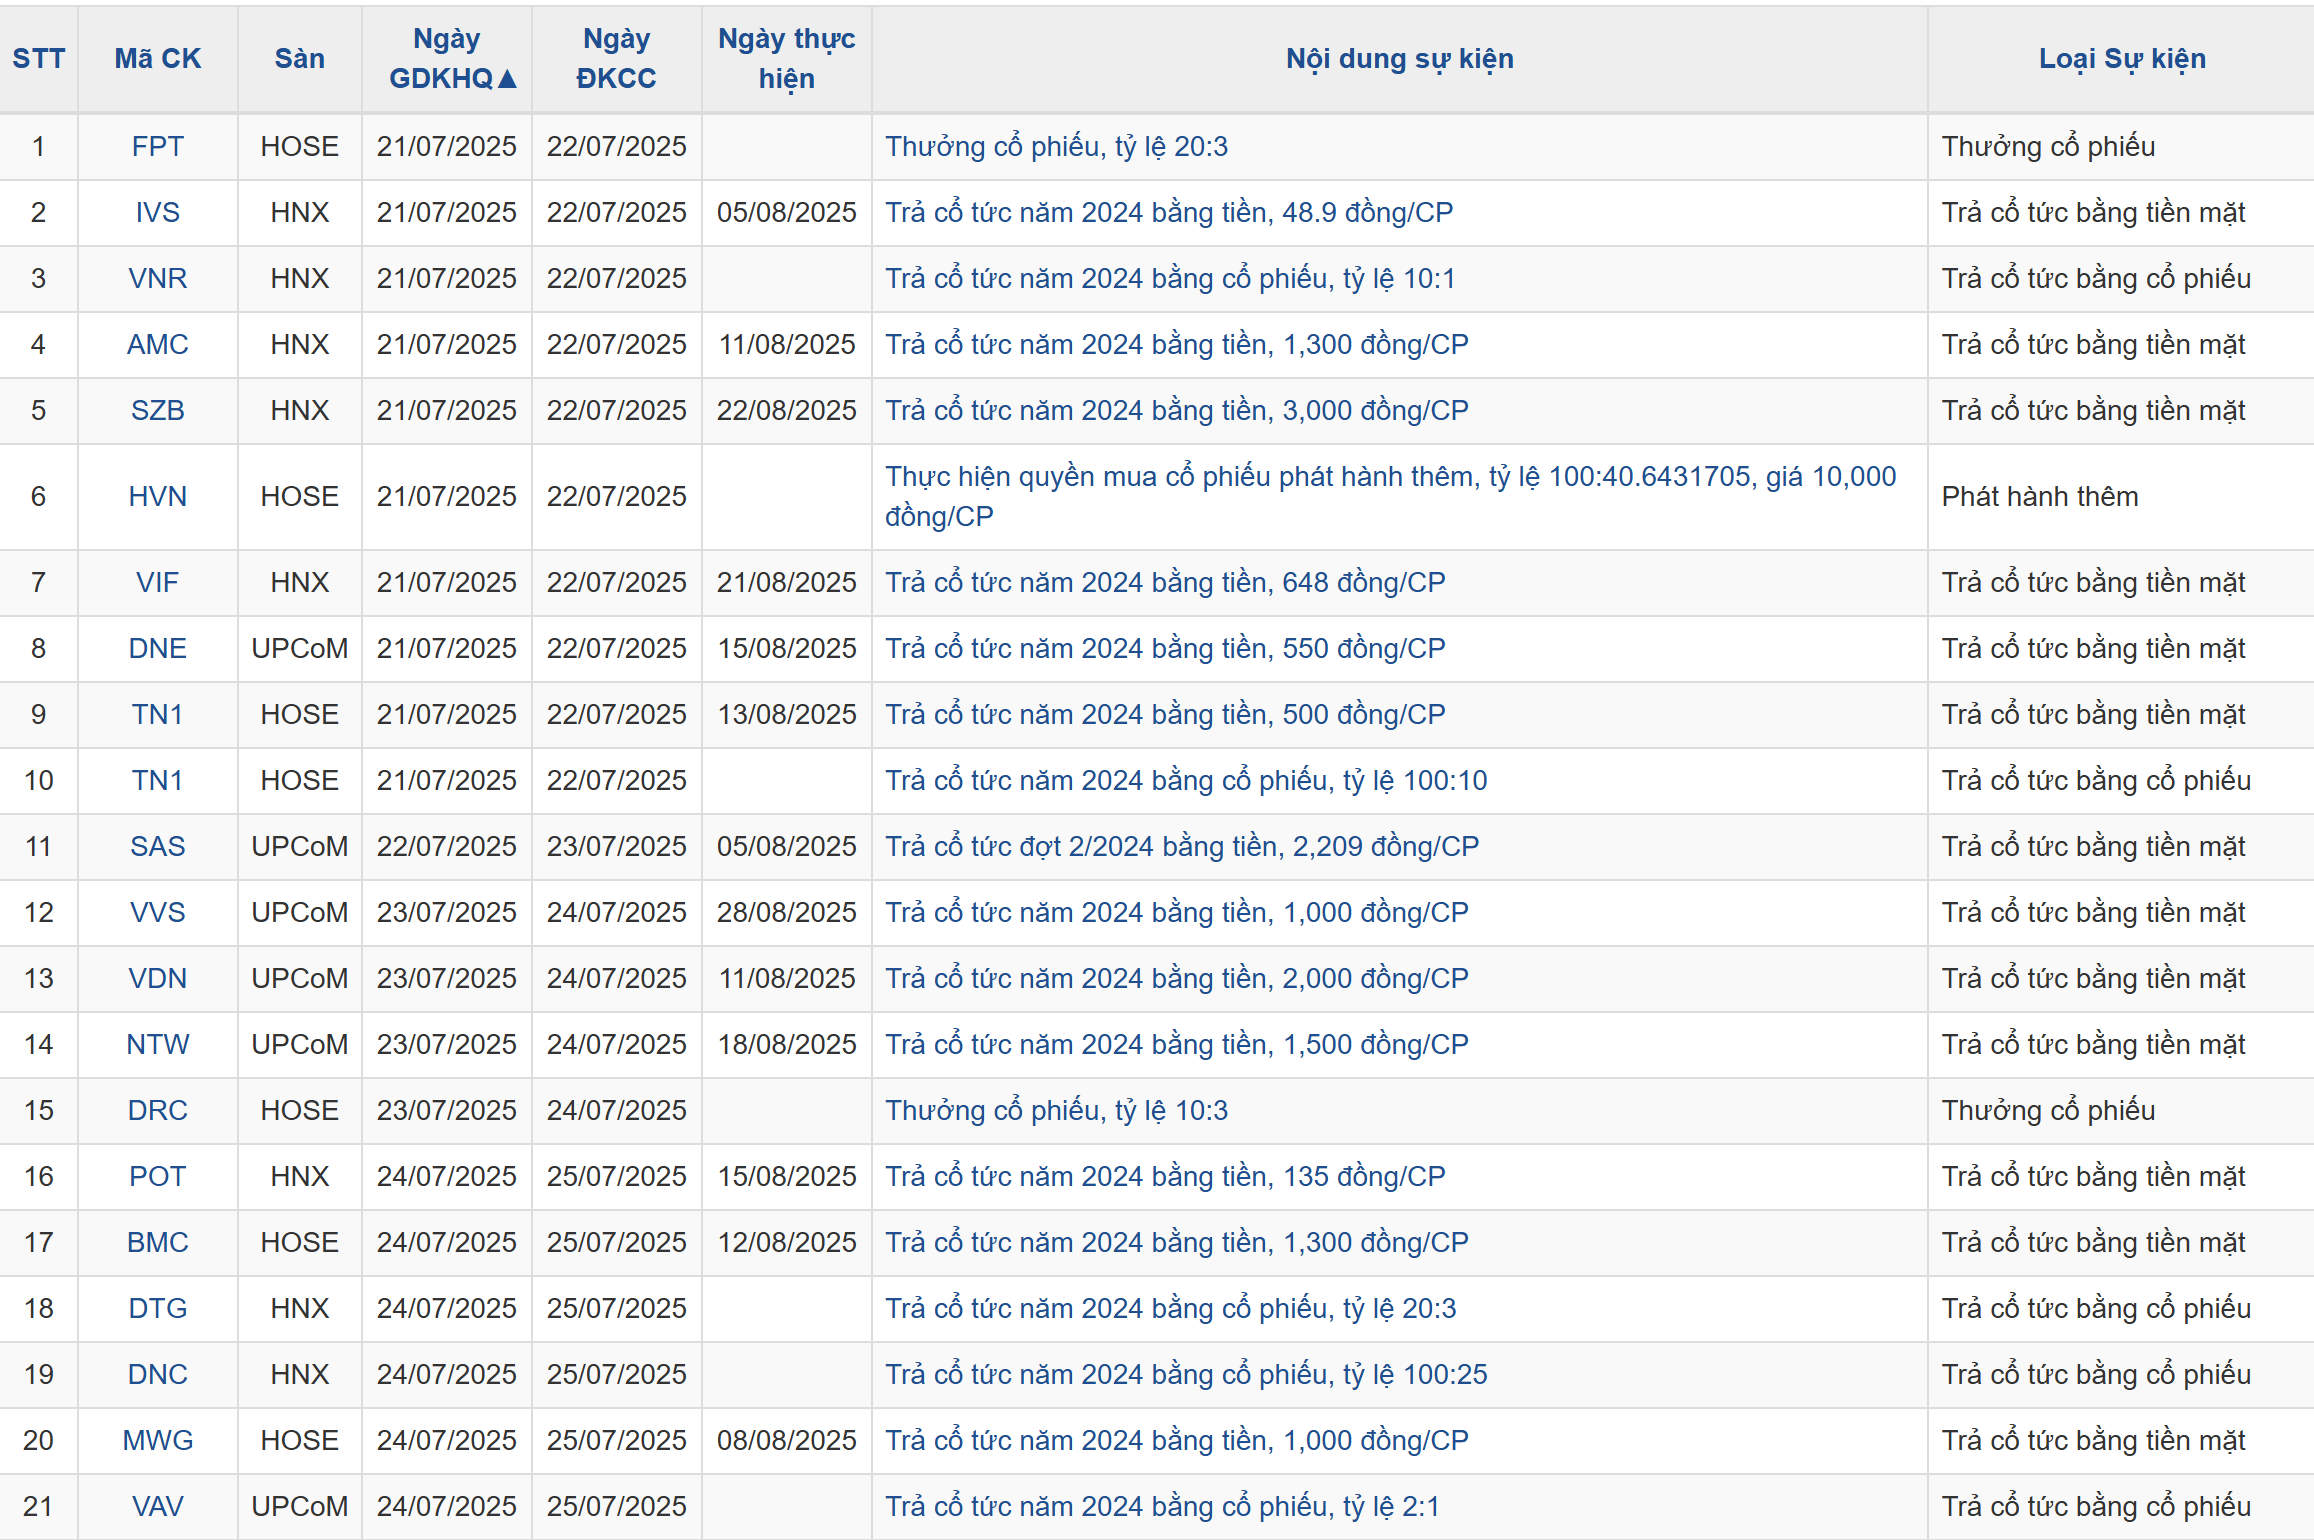Open SAS dividend event 2,209 đồng/CP
The image size is (2314, 1540).
coord(1182,846)
